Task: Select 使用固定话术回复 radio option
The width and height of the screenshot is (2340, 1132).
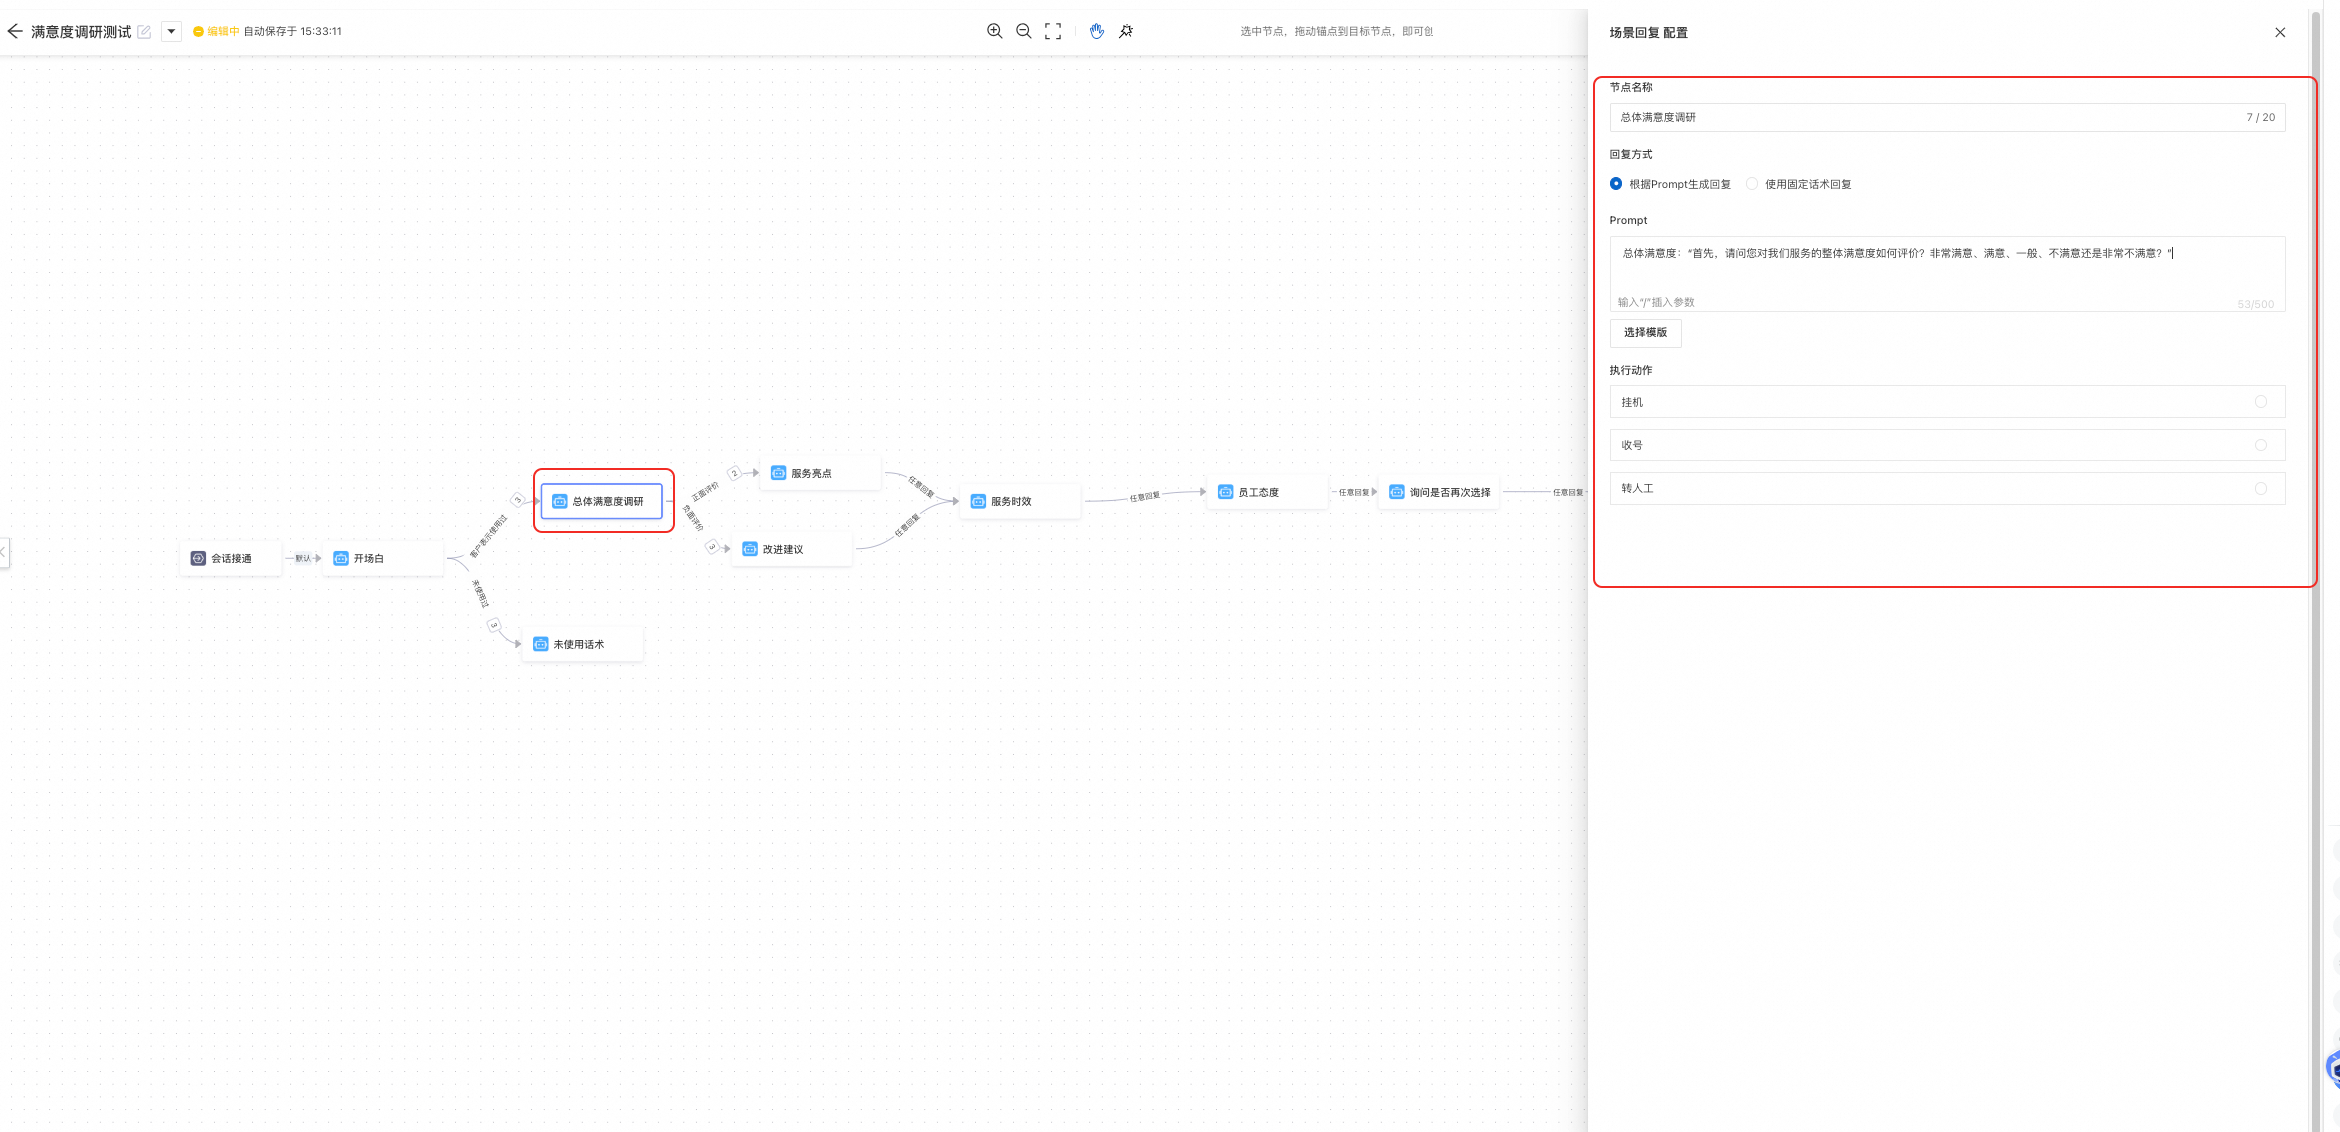Action: tap(1752, 184)
